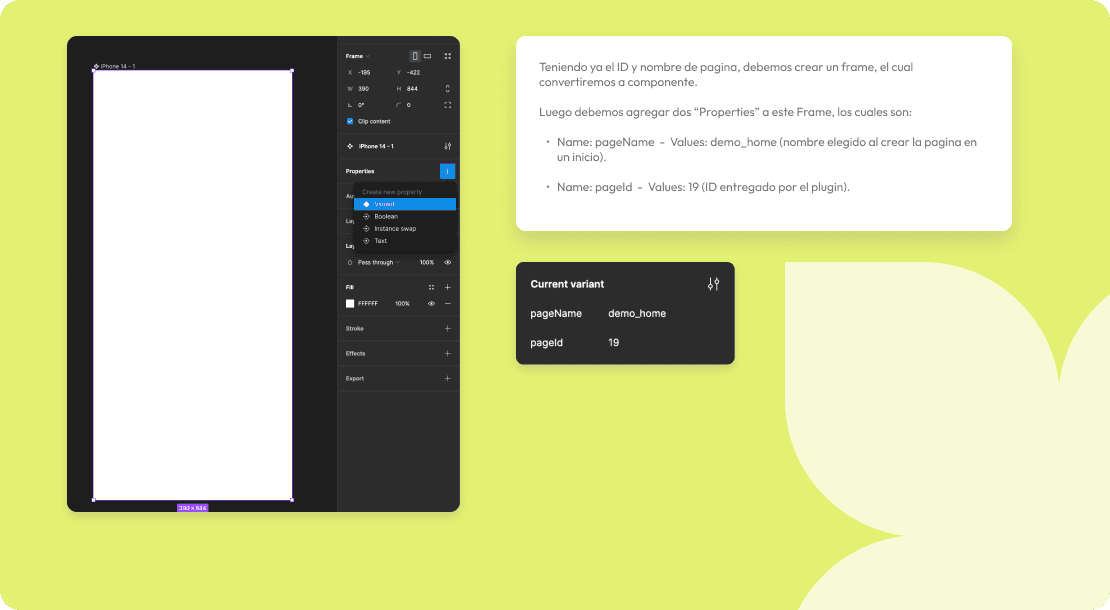Expand the variant properties icon on iPhone 14 - 1
Viewport: 1110px width, 610px height.
click(448, 145)
